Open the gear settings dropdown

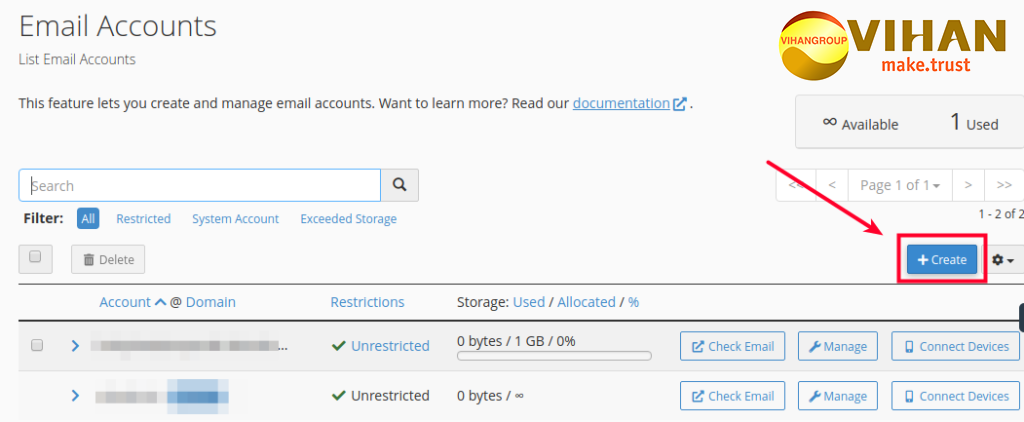point(1002,260)
